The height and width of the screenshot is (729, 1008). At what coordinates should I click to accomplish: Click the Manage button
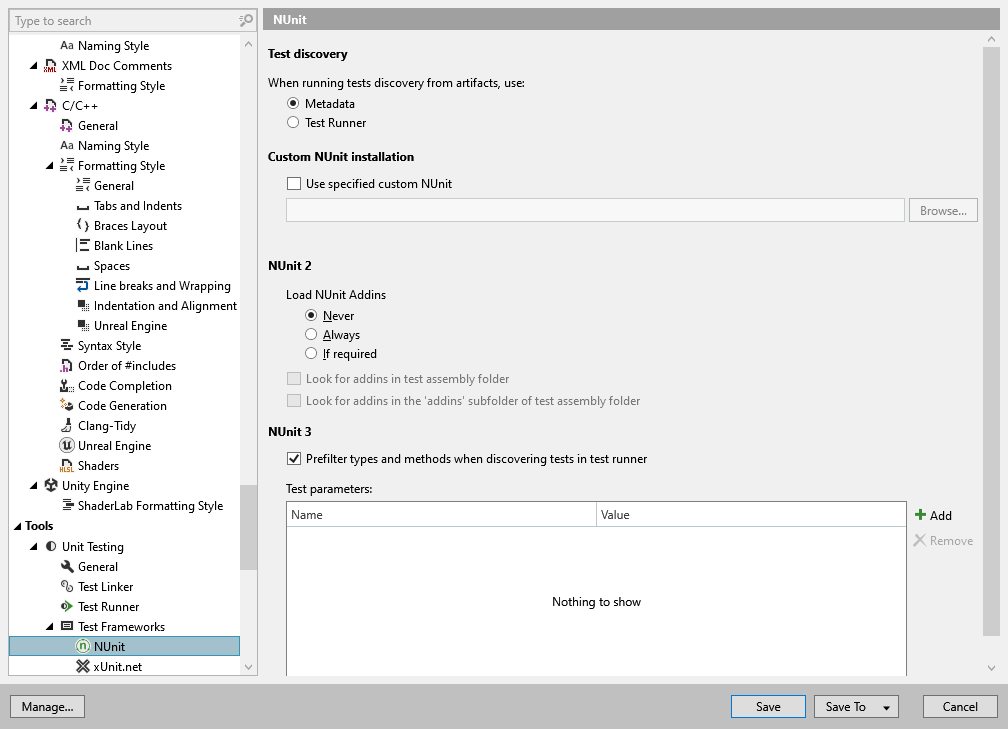click(47, 706)
